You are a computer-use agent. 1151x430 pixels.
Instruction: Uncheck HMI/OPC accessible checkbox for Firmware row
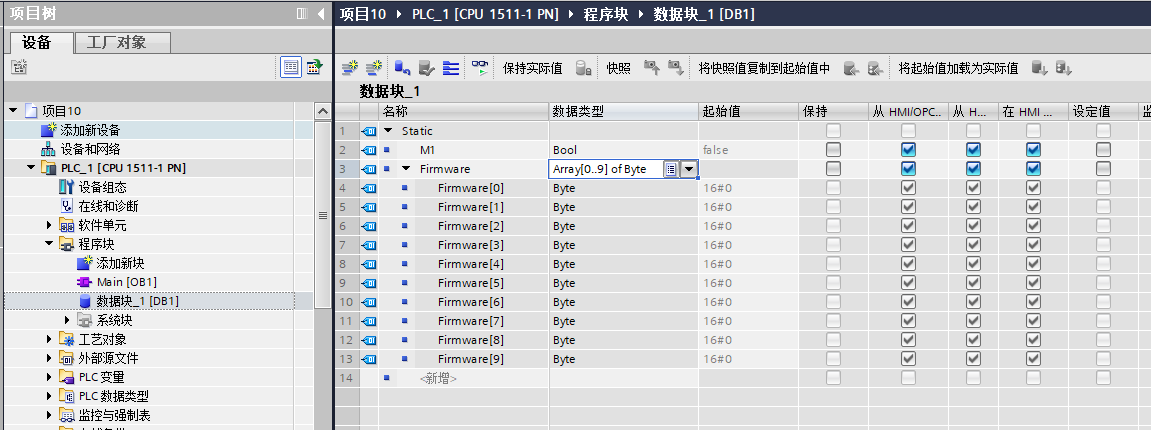pos(908,169)
